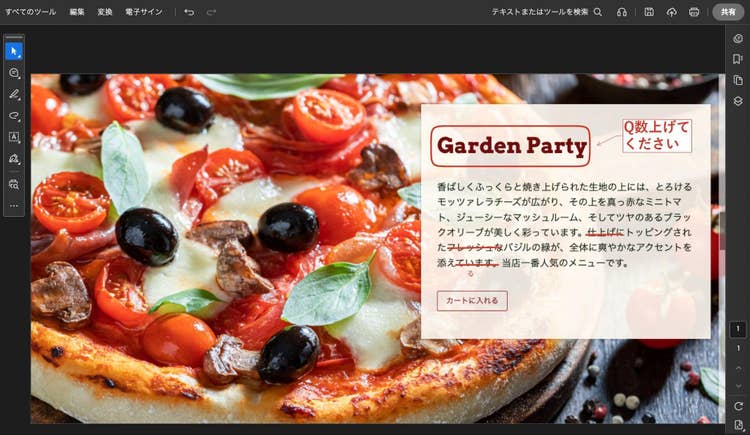Go to next page arrow
This screenshot has width=750, height=435.
click(738, 386)
